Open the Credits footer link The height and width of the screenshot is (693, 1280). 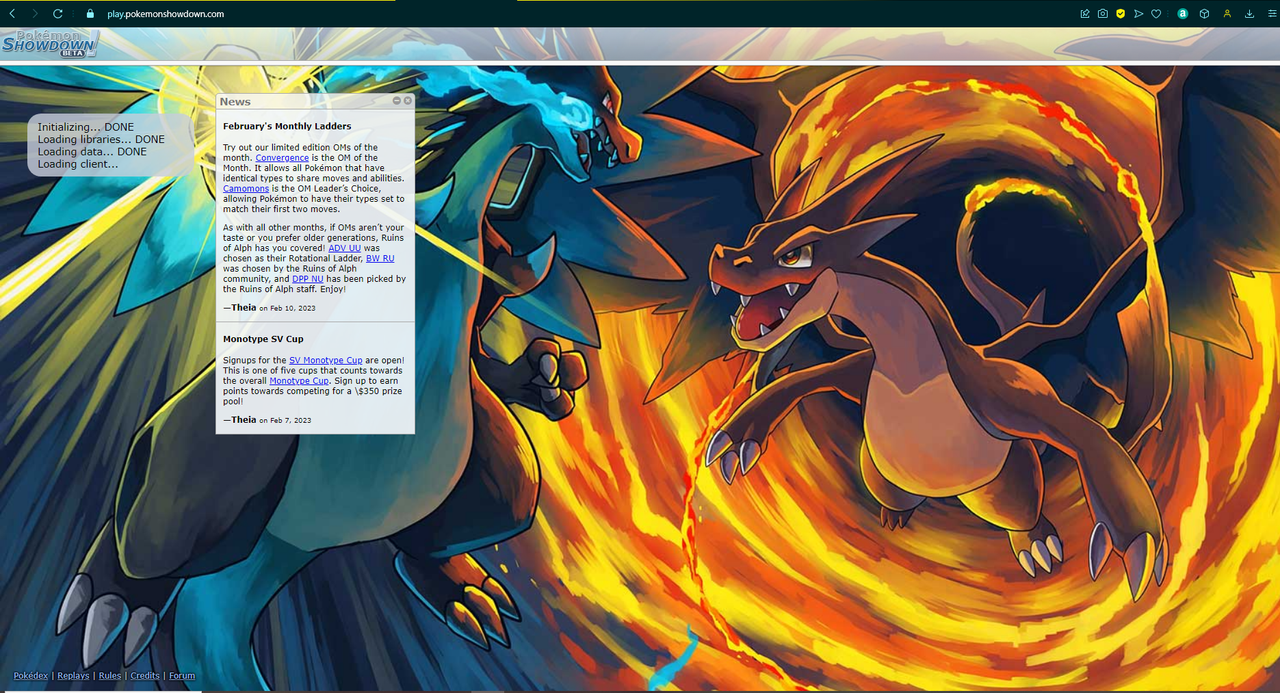(145, 676)
